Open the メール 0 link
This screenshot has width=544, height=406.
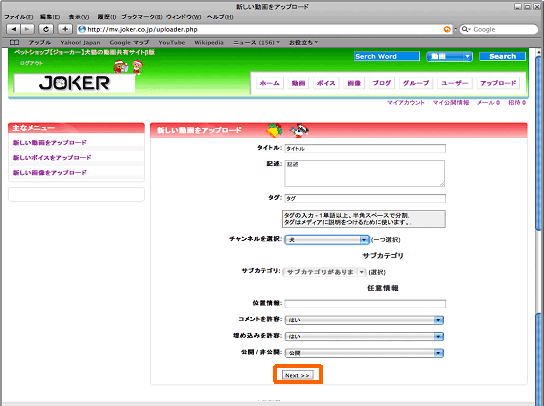[488, 103]
